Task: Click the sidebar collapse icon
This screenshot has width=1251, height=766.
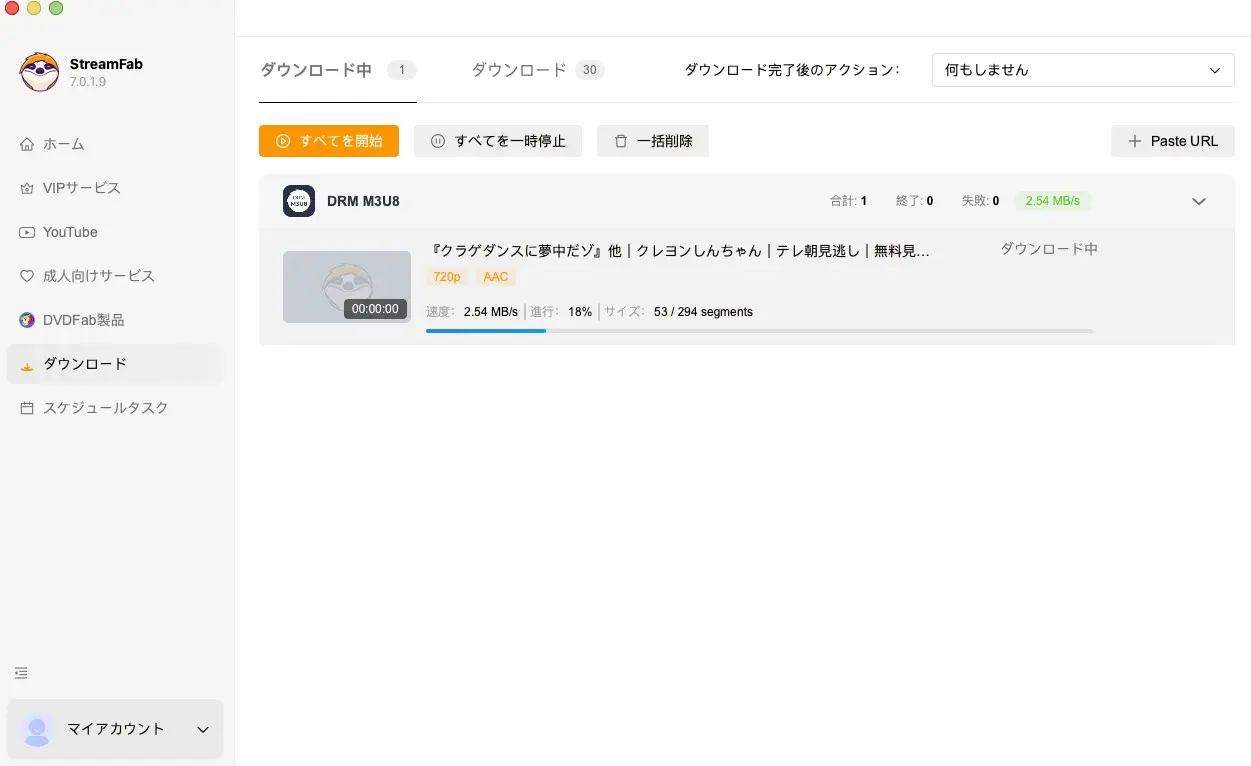Action: pos(21,673)
